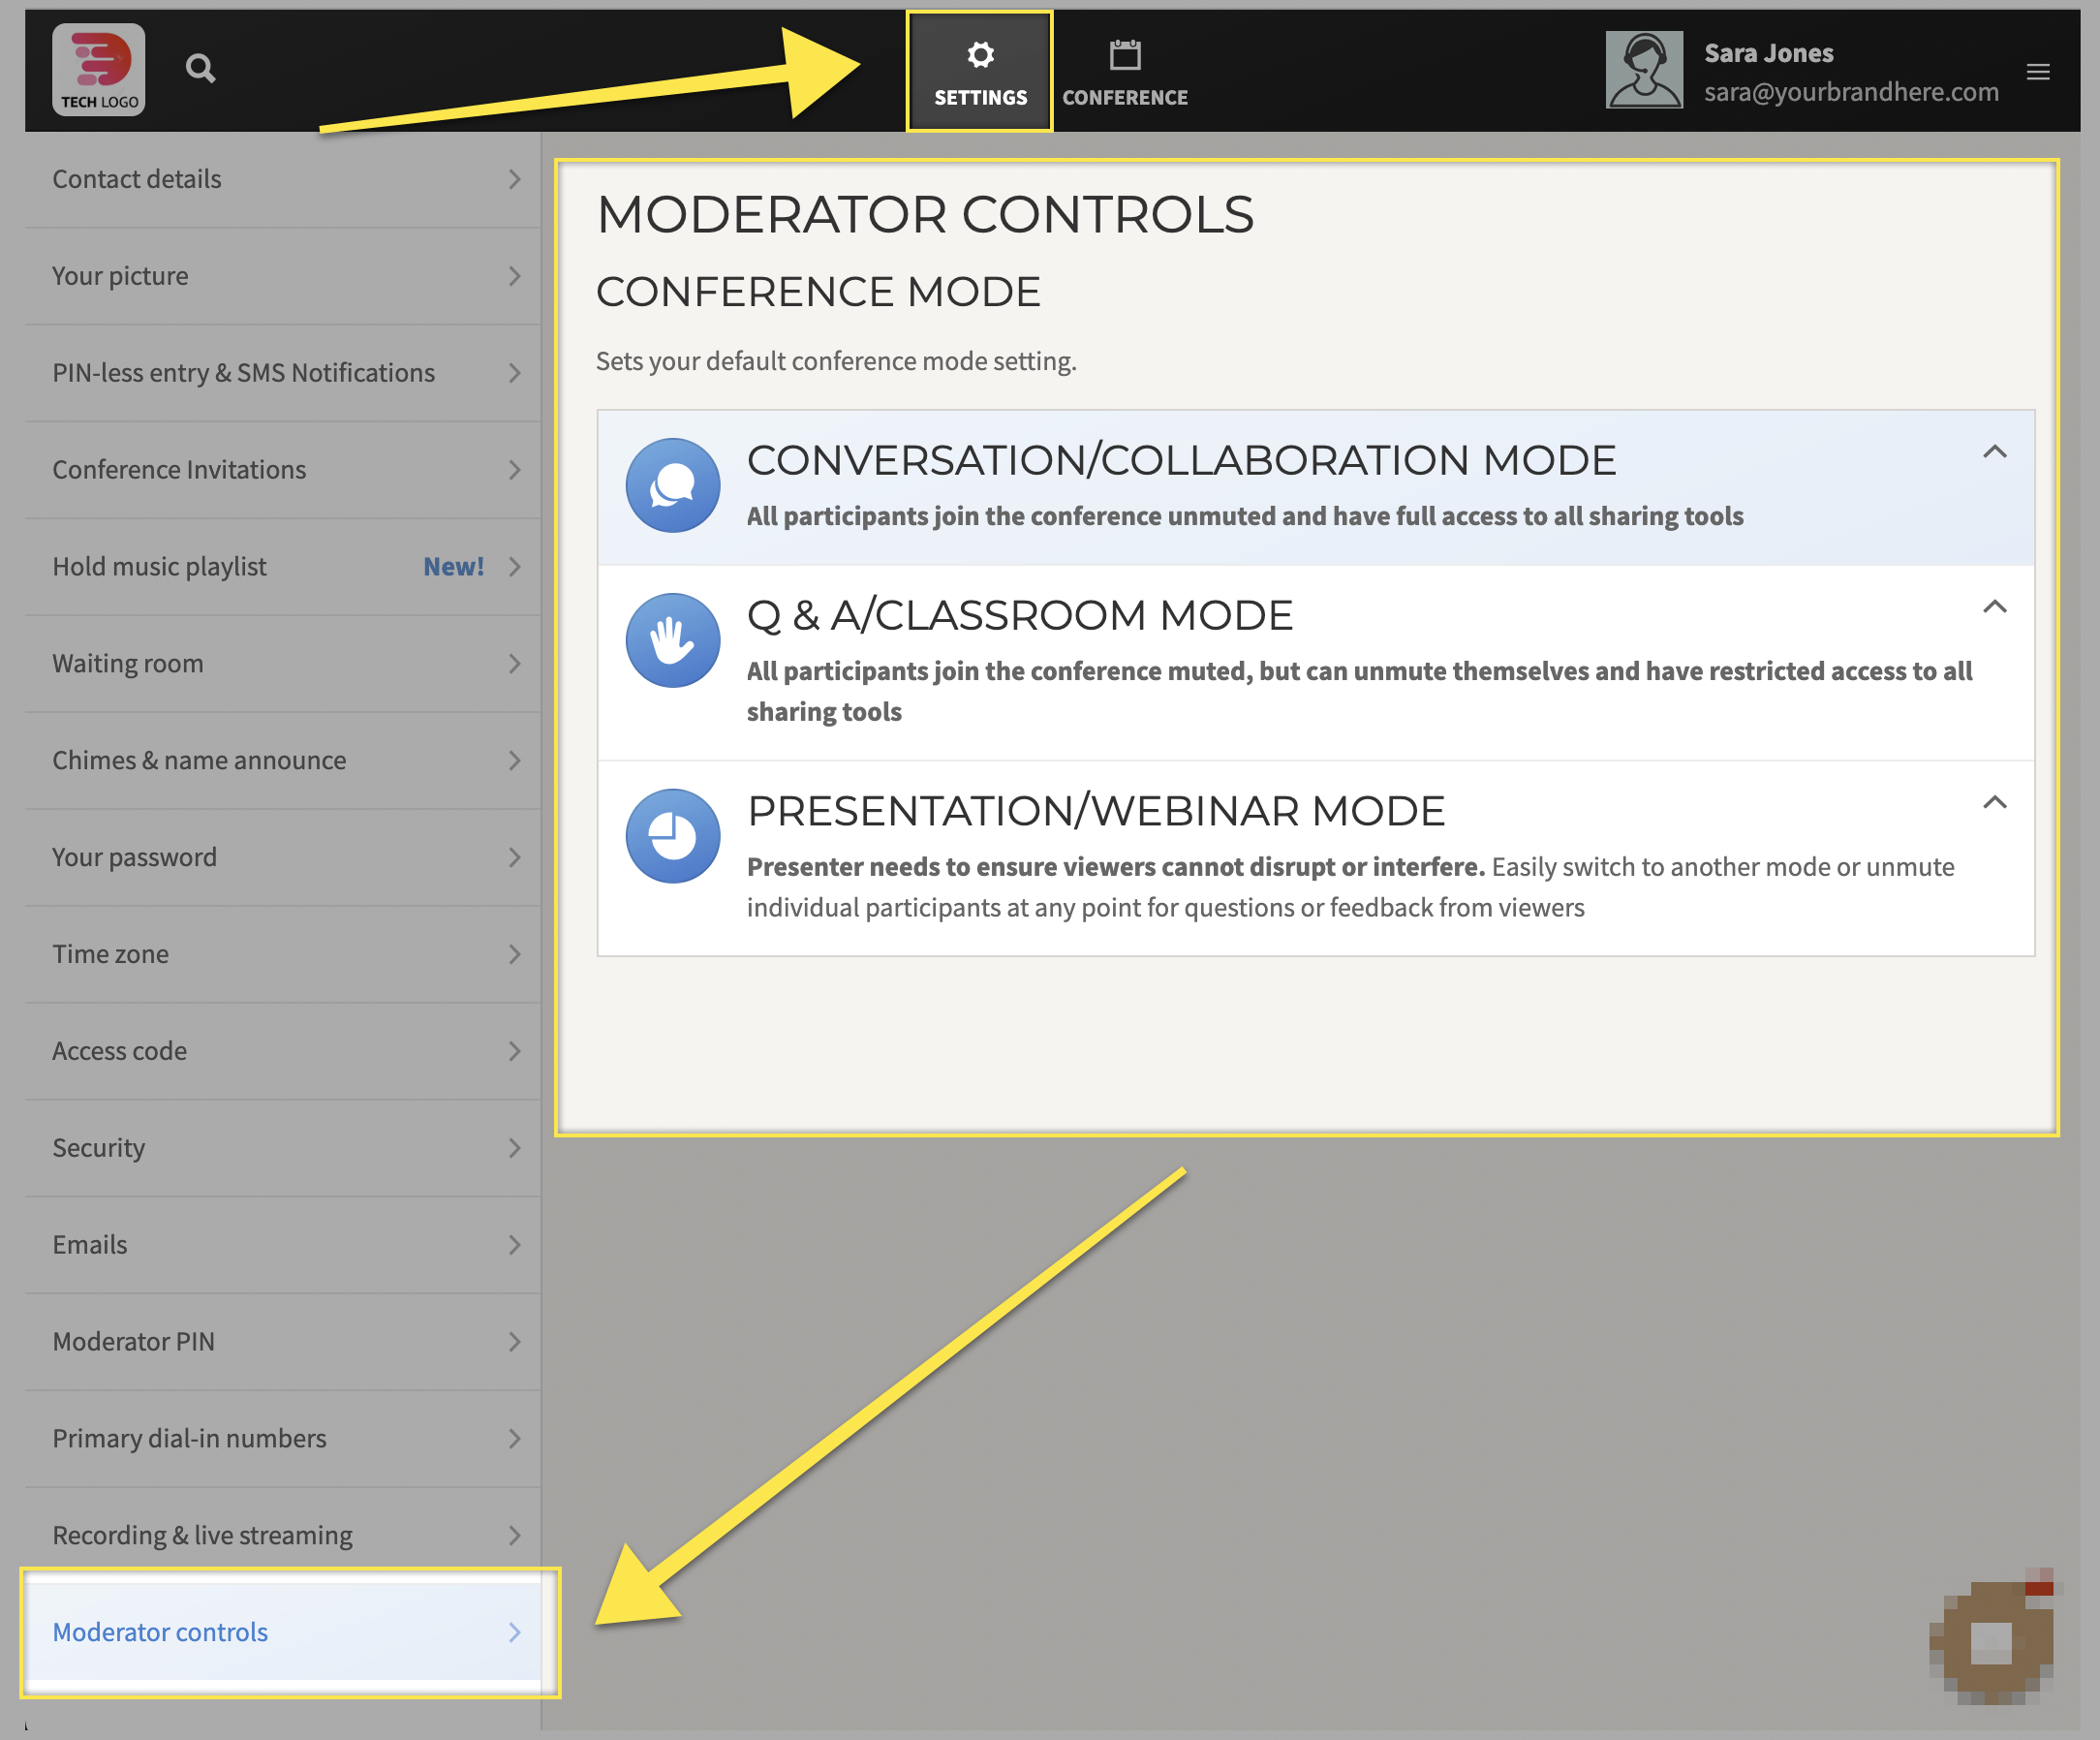Collapse Conversation/Collaboration Mode chevron

1994,452
